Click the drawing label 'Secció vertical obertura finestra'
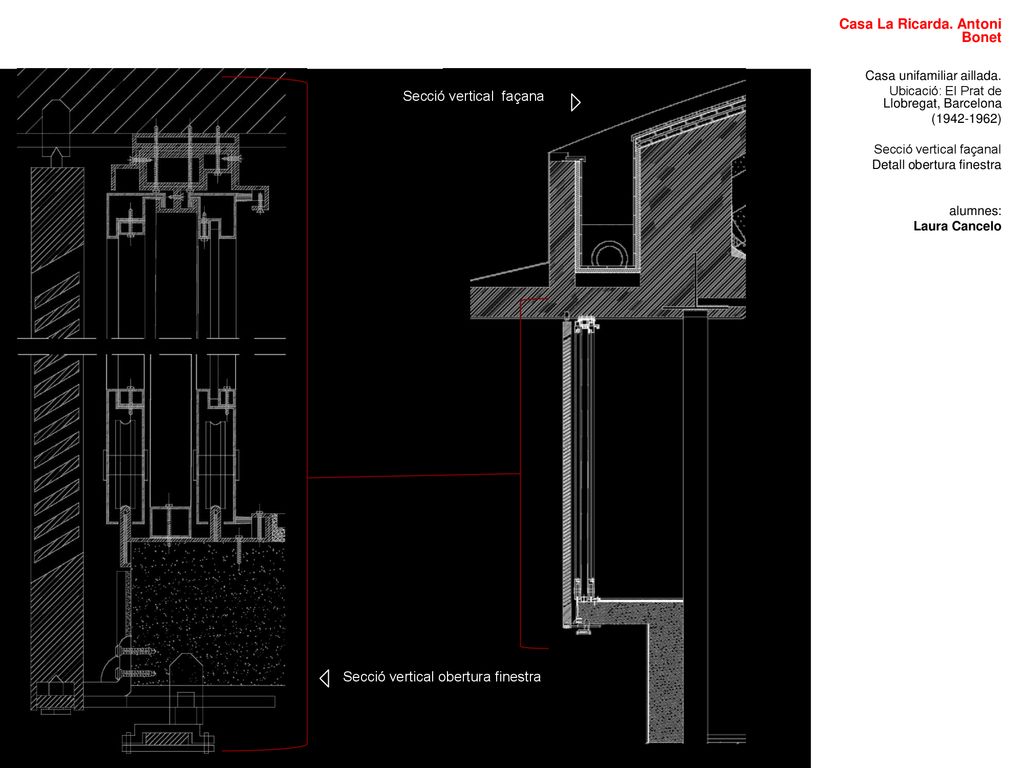 pos(441,677)
